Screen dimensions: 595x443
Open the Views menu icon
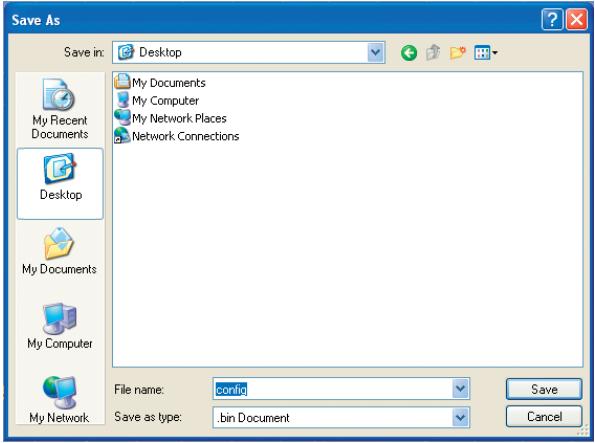pyautogui.click(x=486, y=53)
